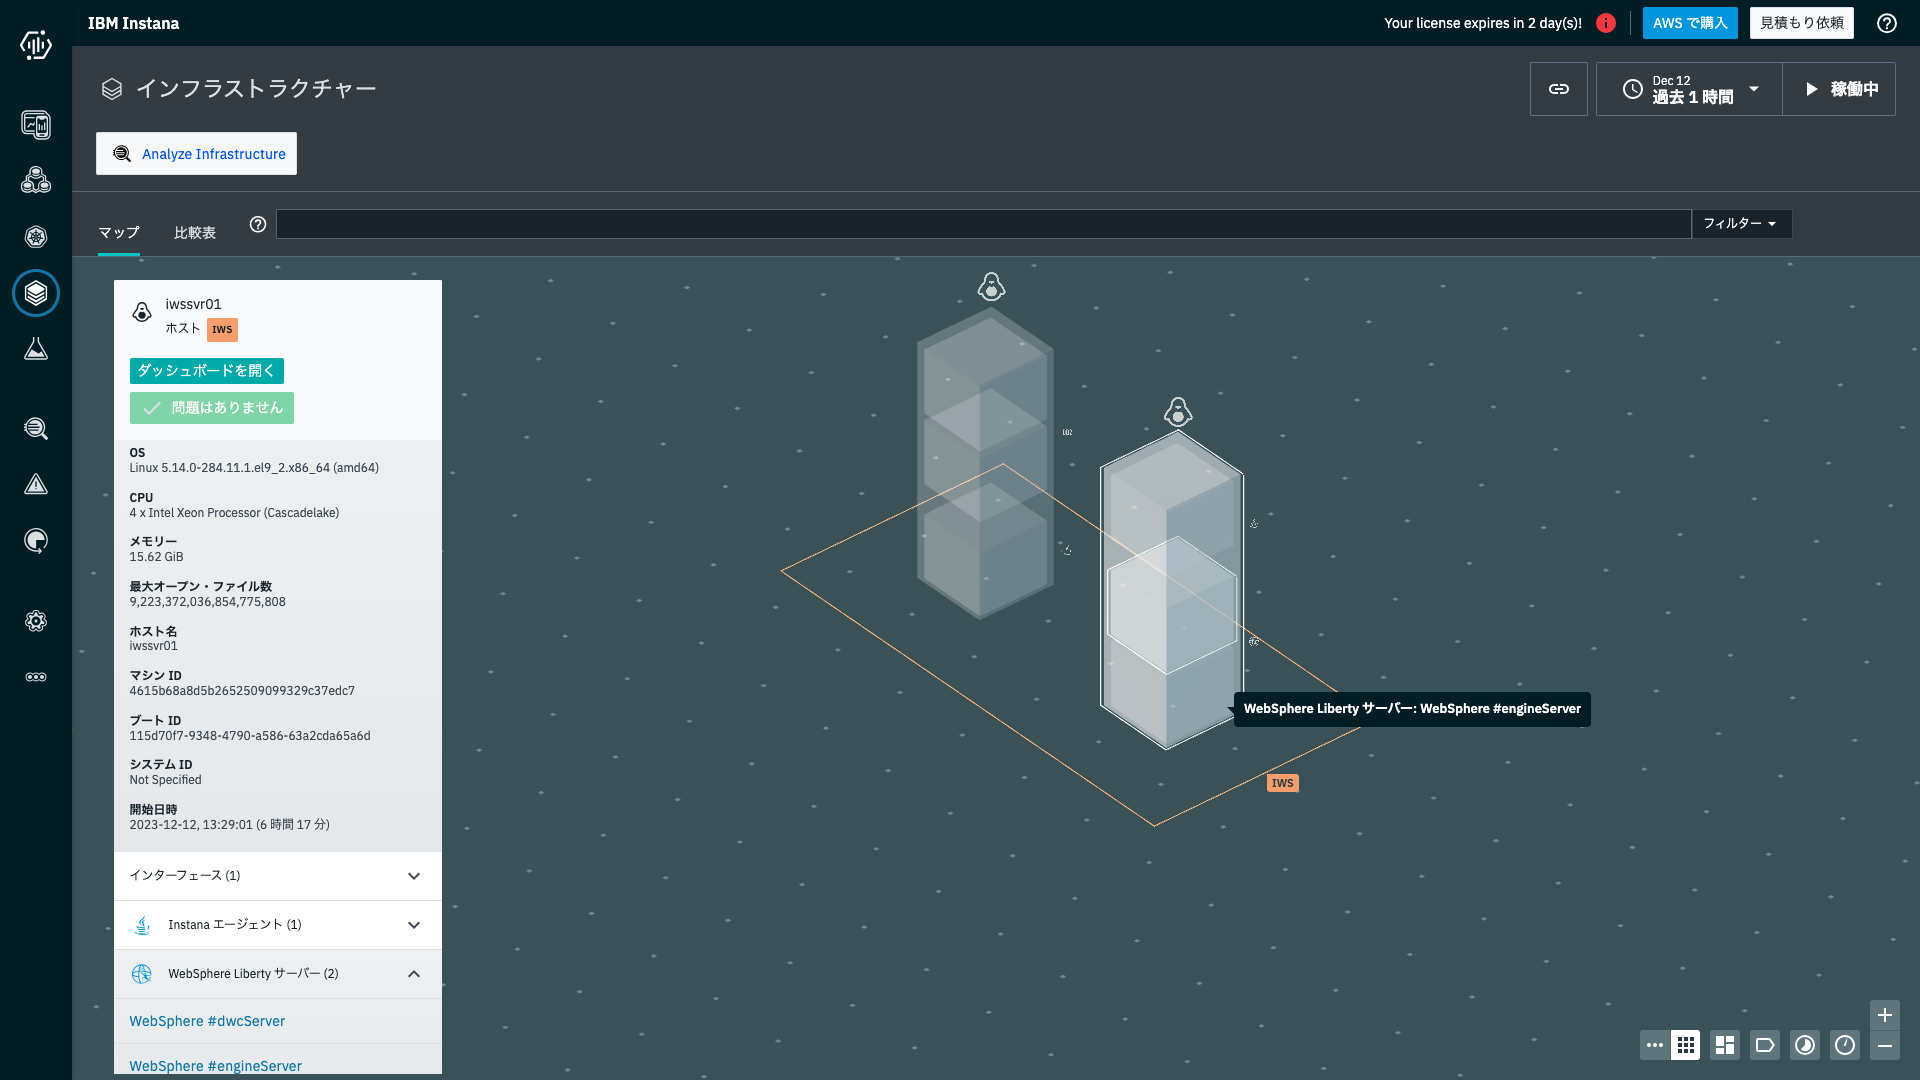The height and width of the screenshot is (1080, 1920).
Task: Click the help icon next to filter bar
Action: (258, 225)
